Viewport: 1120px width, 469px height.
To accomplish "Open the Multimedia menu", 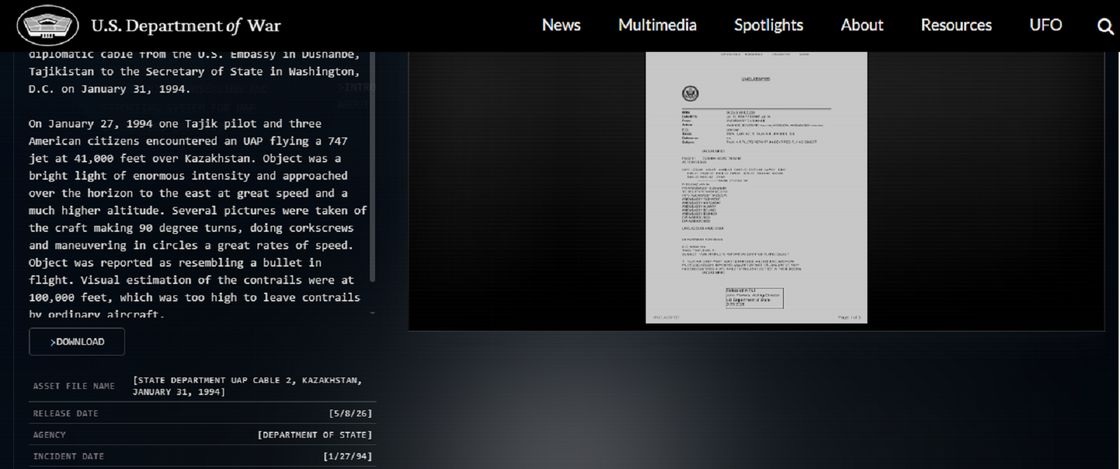I will click(x=657, y=25).
